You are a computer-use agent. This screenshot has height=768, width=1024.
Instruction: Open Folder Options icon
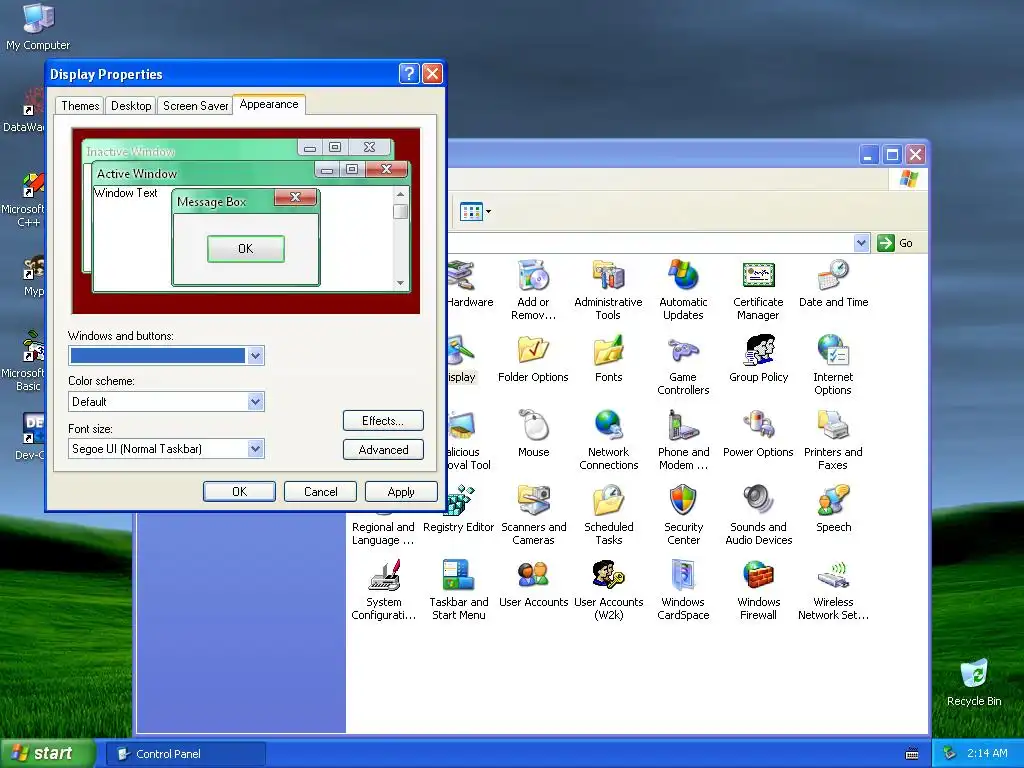tap(533, 359)
